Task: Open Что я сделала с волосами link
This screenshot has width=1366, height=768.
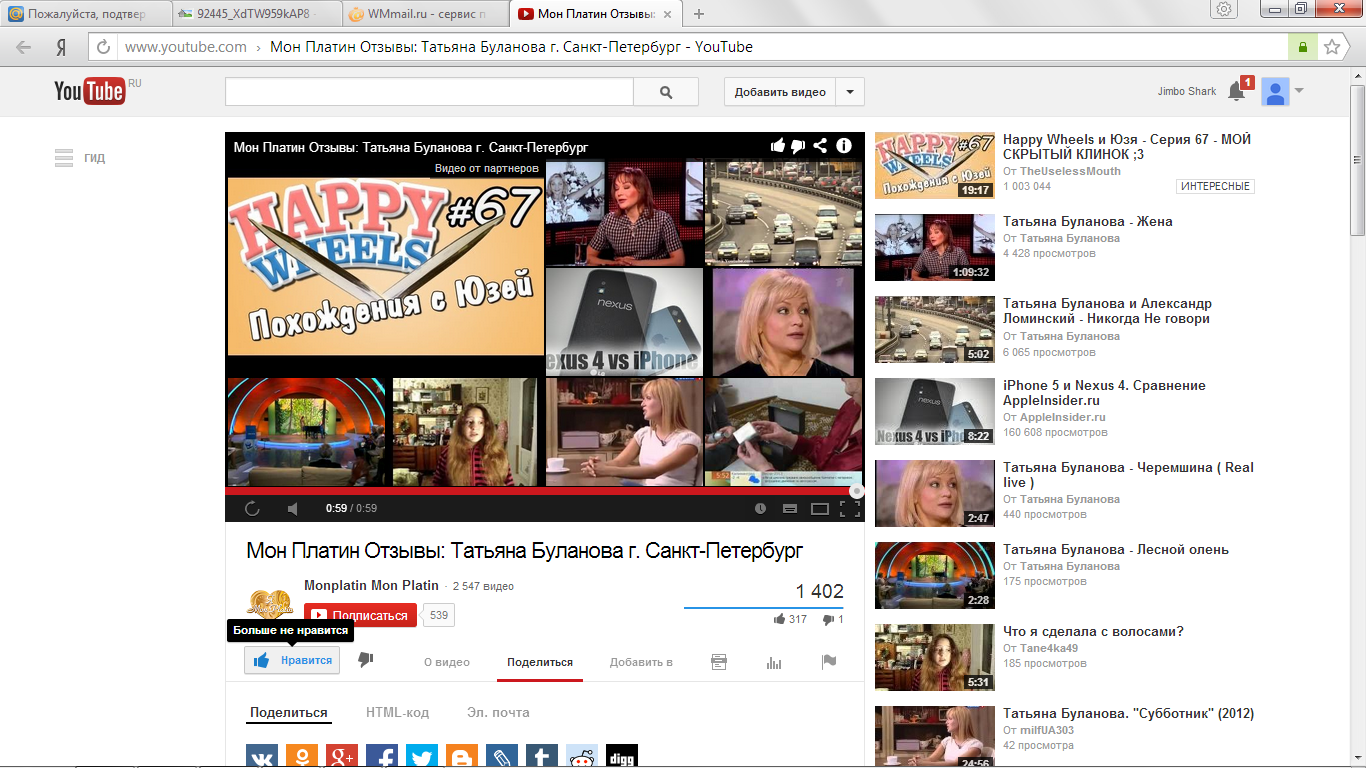Action: (1093, 631)
